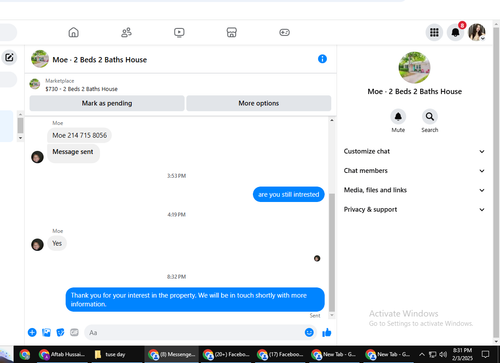Click the 'Message sent' bubble
This screenshot has width=500, height=363.
click(x=73, y=153)
